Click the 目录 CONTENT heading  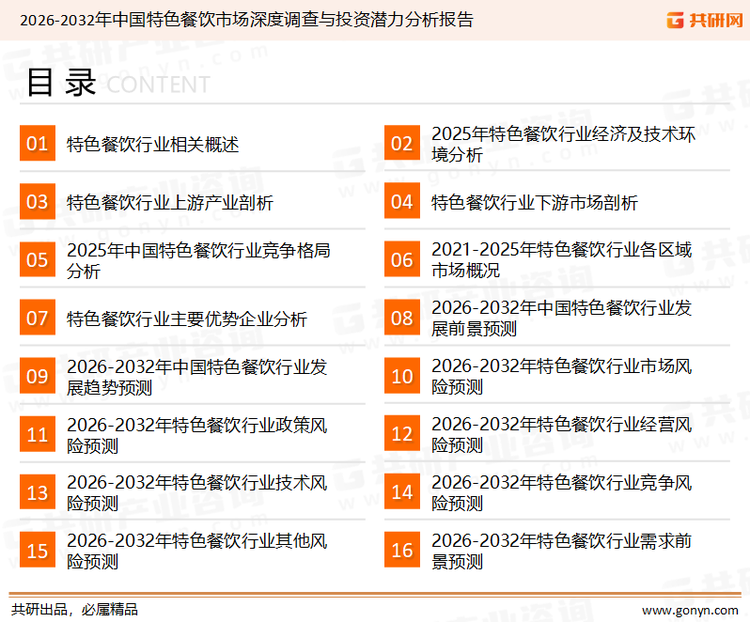pos(117,84)
